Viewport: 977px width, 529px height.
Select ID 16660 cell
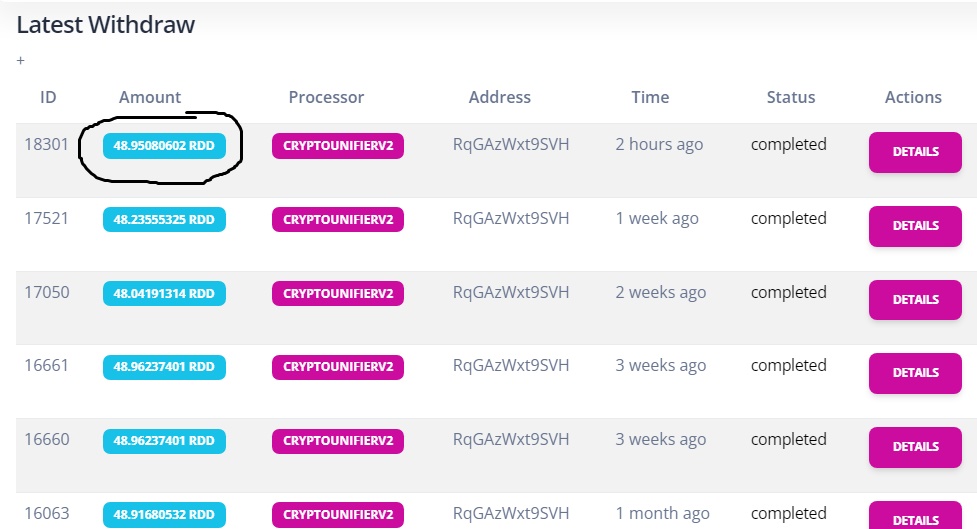point(46,439)
